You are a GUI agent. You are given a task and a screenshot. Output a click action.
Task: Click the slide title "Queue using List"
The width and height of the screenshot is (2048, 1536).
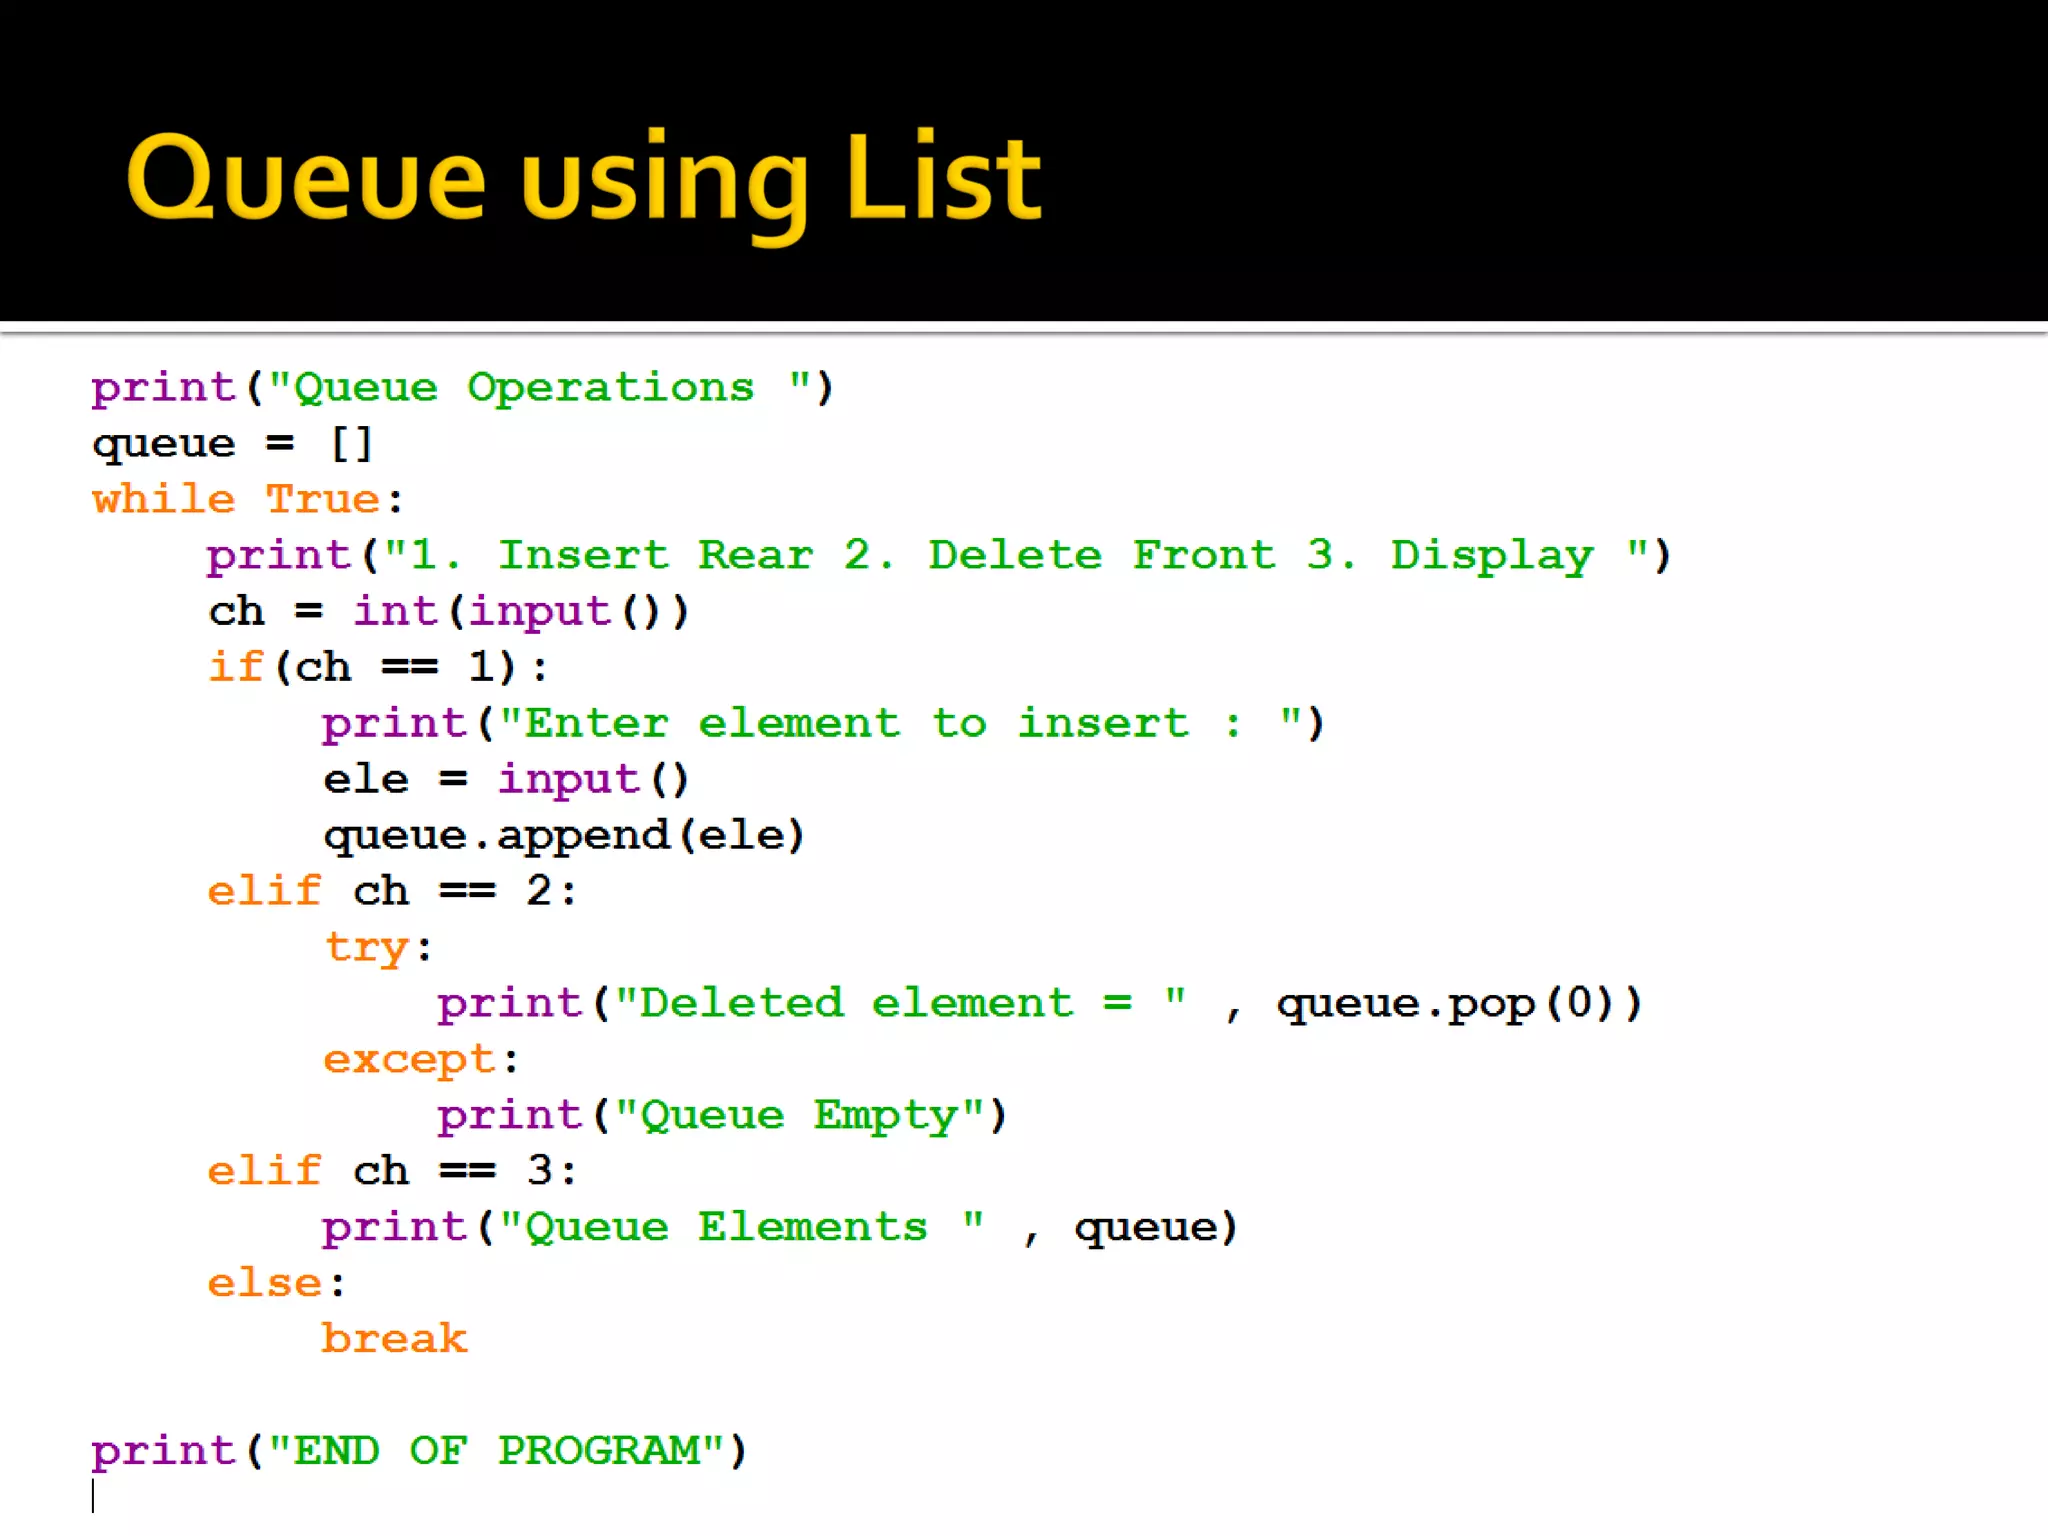point(584,180)
